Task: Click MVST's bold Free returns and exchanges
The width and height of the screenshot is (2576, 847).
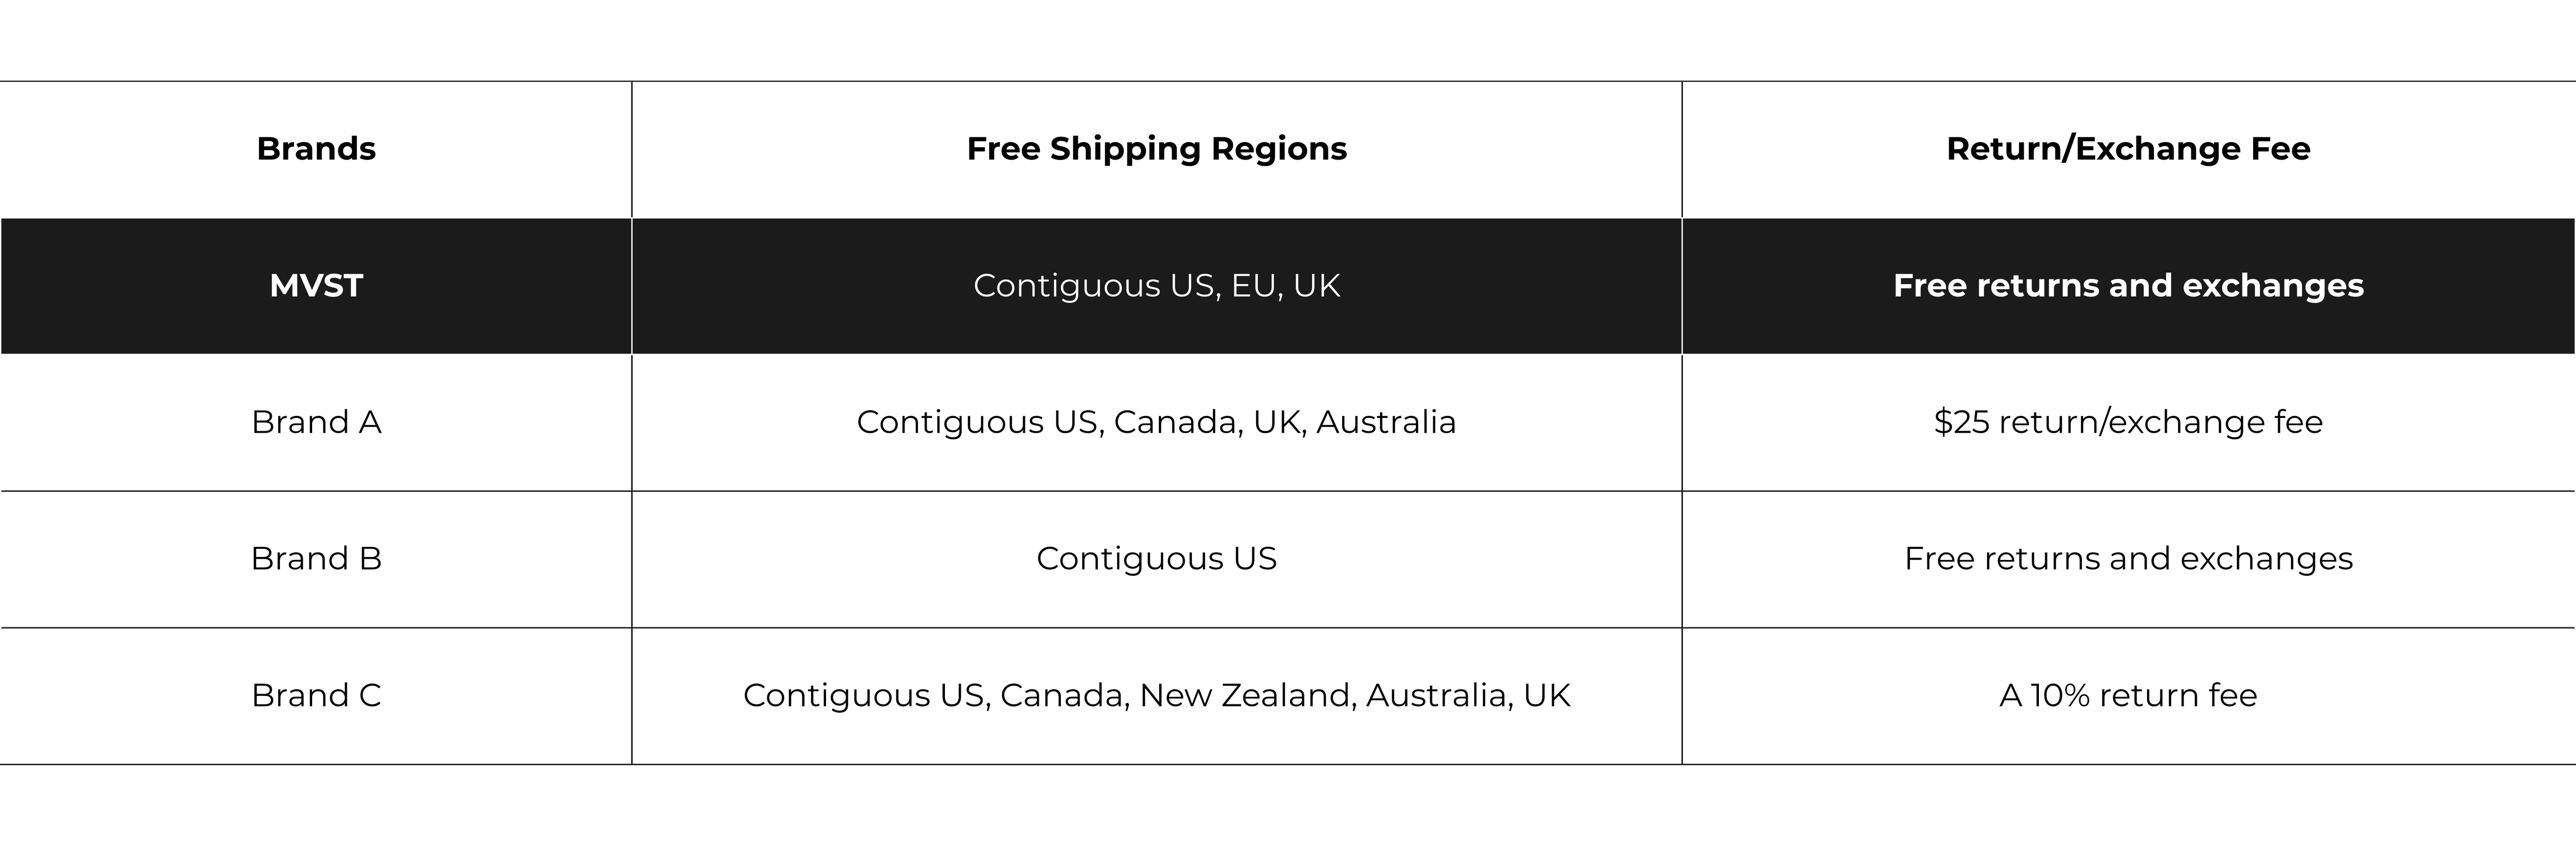Action: [x=2127, y=286]
